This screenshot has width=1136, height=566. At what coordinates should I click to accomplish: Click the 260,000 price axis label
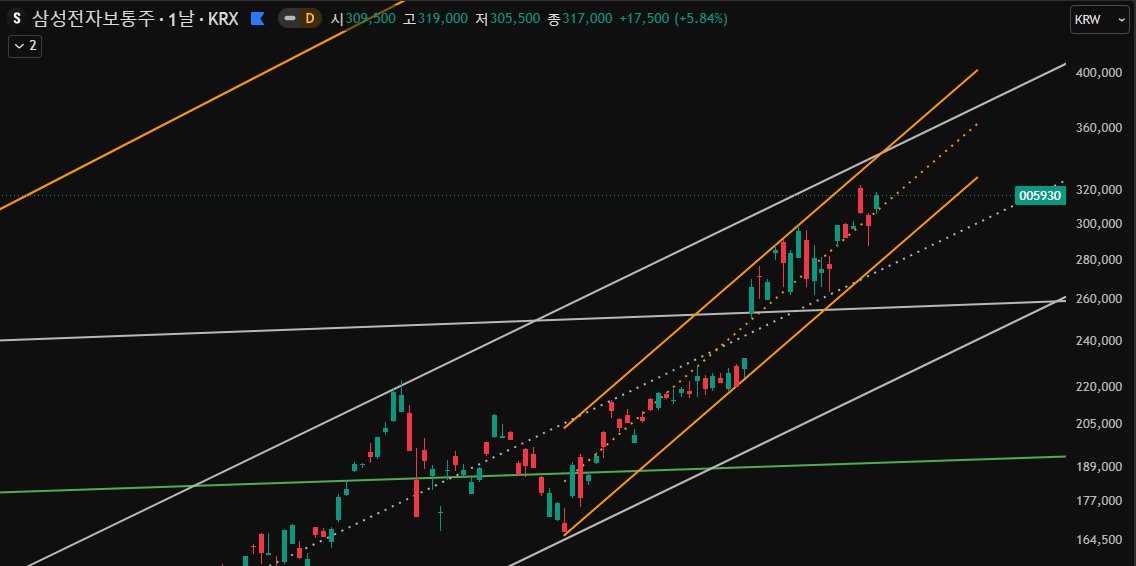pyautogui.click(x=1098, y=299)
